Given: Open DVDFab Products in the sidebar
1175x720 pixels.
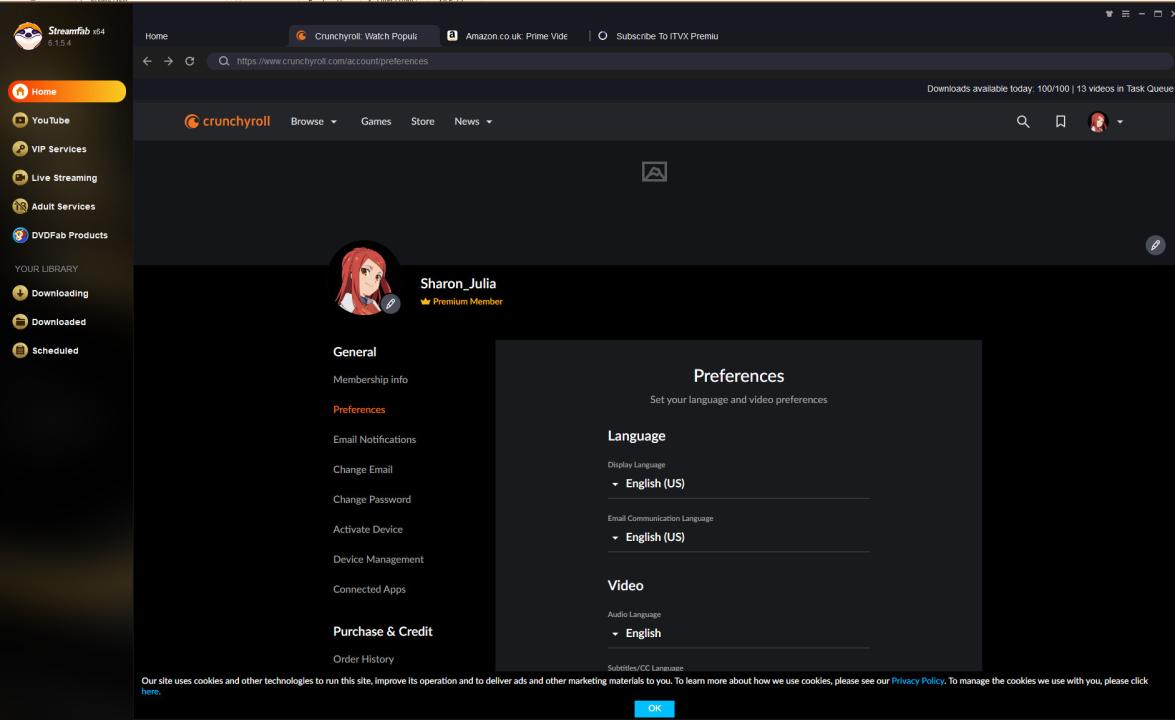Looking at the screenshot, I should (x=60, y=235).
